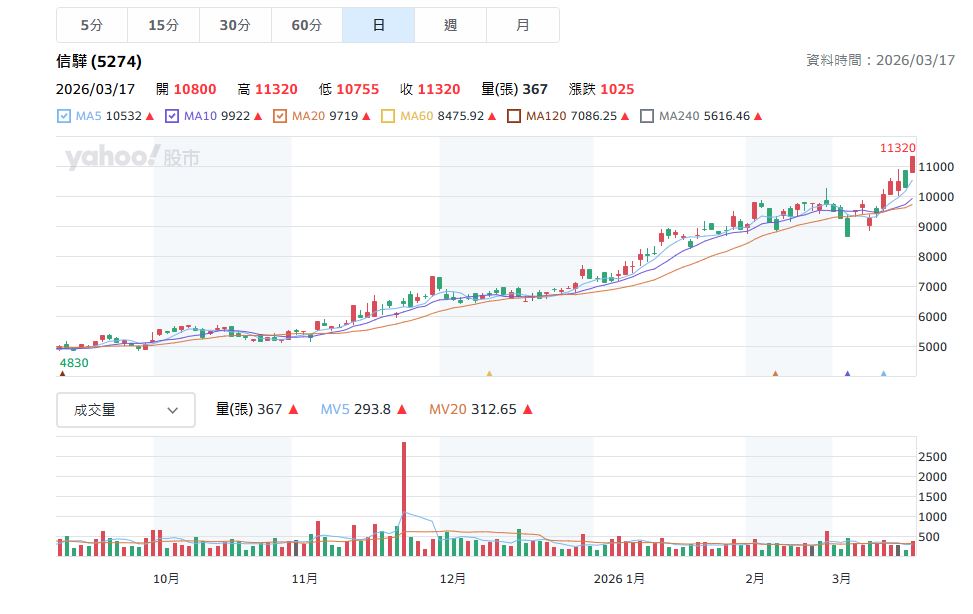Click the yellow triangle marker below December candles
Image resolution: width=973 pixels, height=614 pixels.
click(x=487, y=371)
